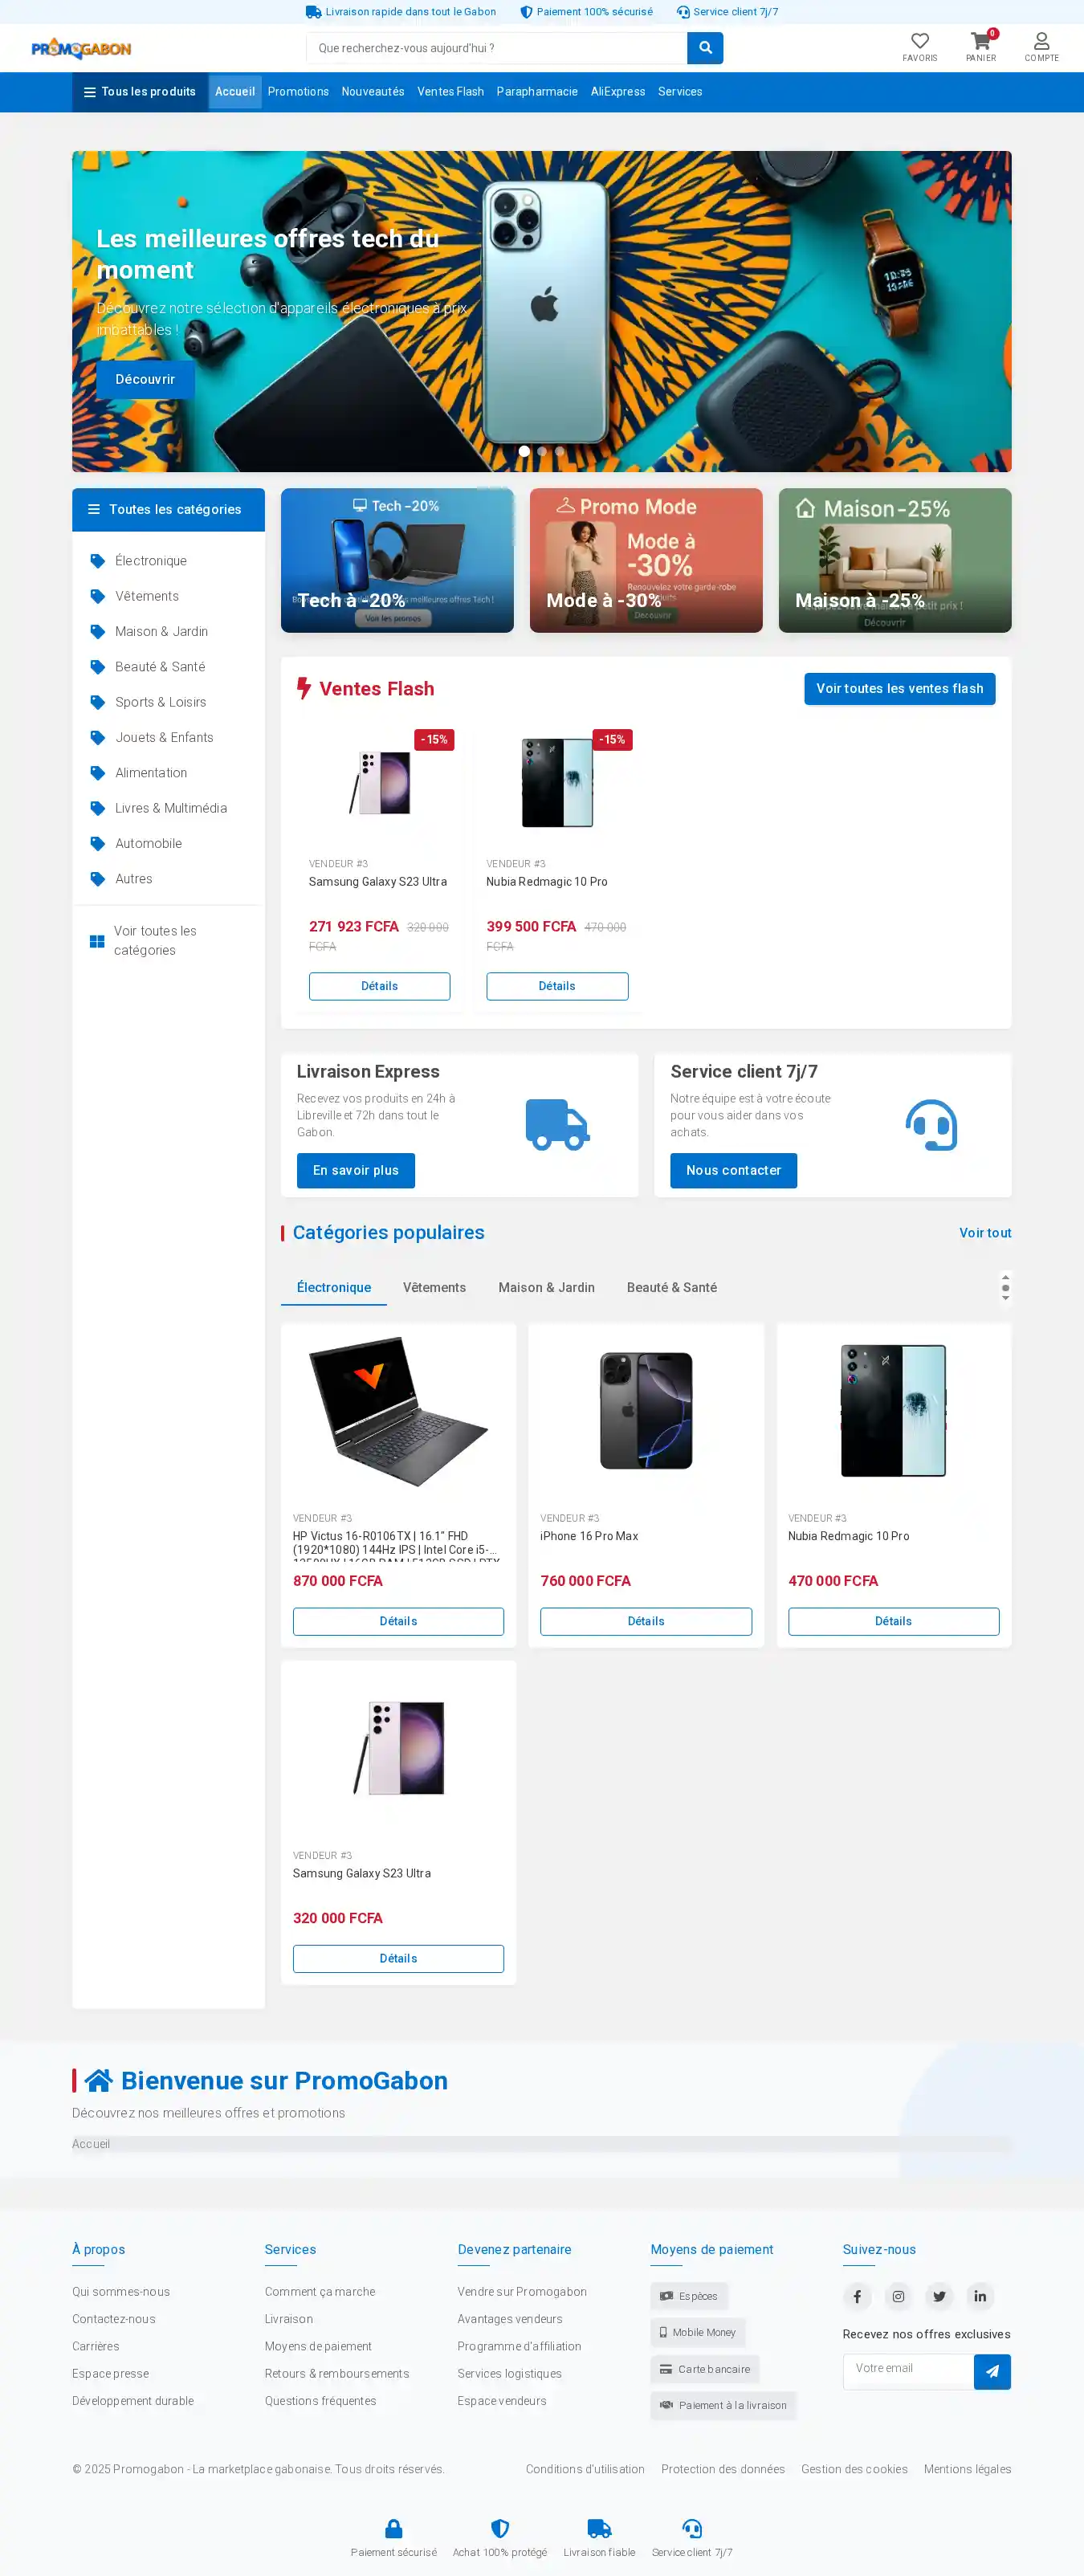Screen dimensions: 1084x2576
Task: Go to Ventes Flash nav item
Action: click(450, 92)
